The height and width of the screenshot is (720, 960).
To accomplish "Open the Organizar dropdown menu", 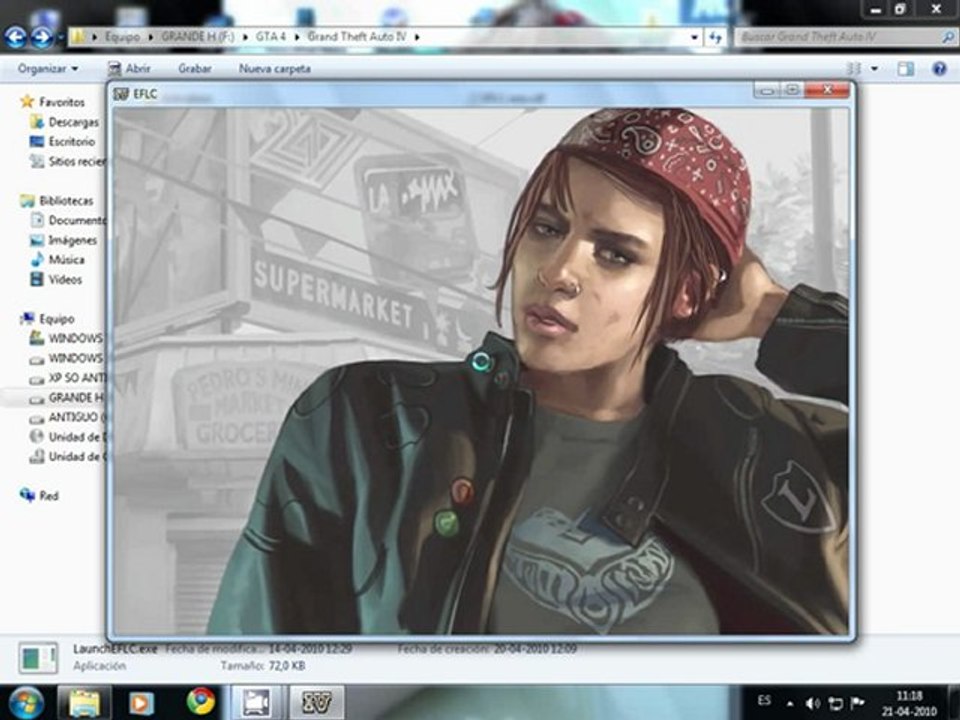I will [47, 69].
